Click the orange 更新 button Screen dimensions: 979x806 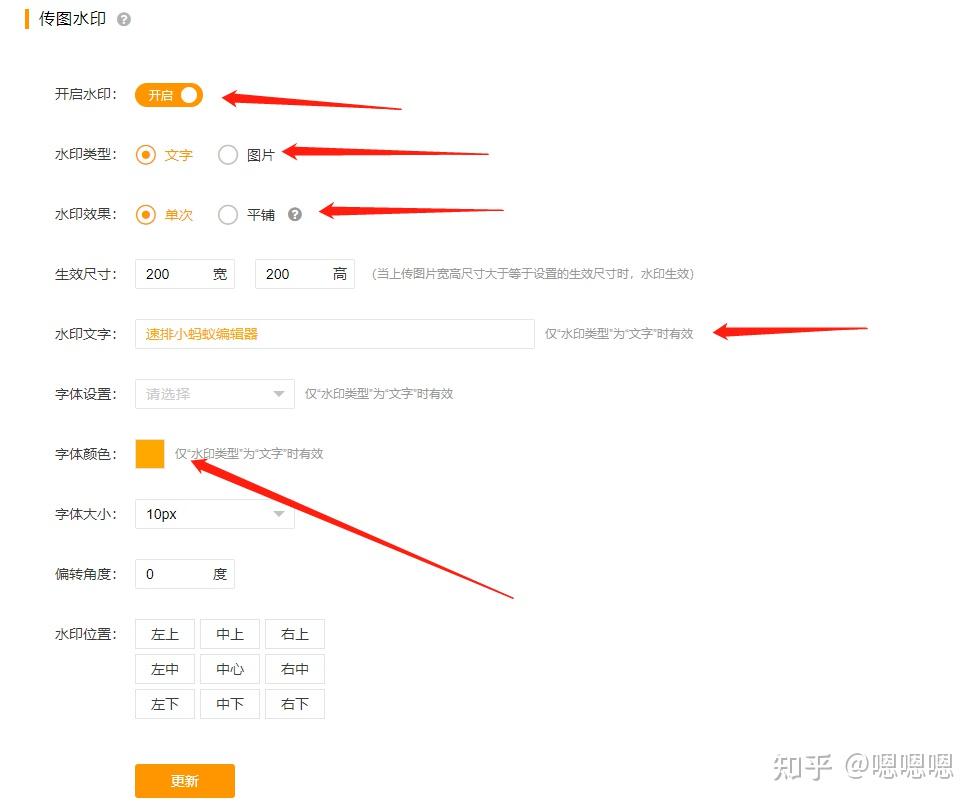(x=185, y=780)
